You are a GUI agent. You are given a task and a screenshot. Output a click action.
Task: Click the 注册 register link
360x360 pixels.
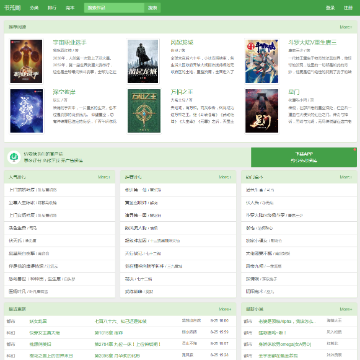click(x=348, y=8)
